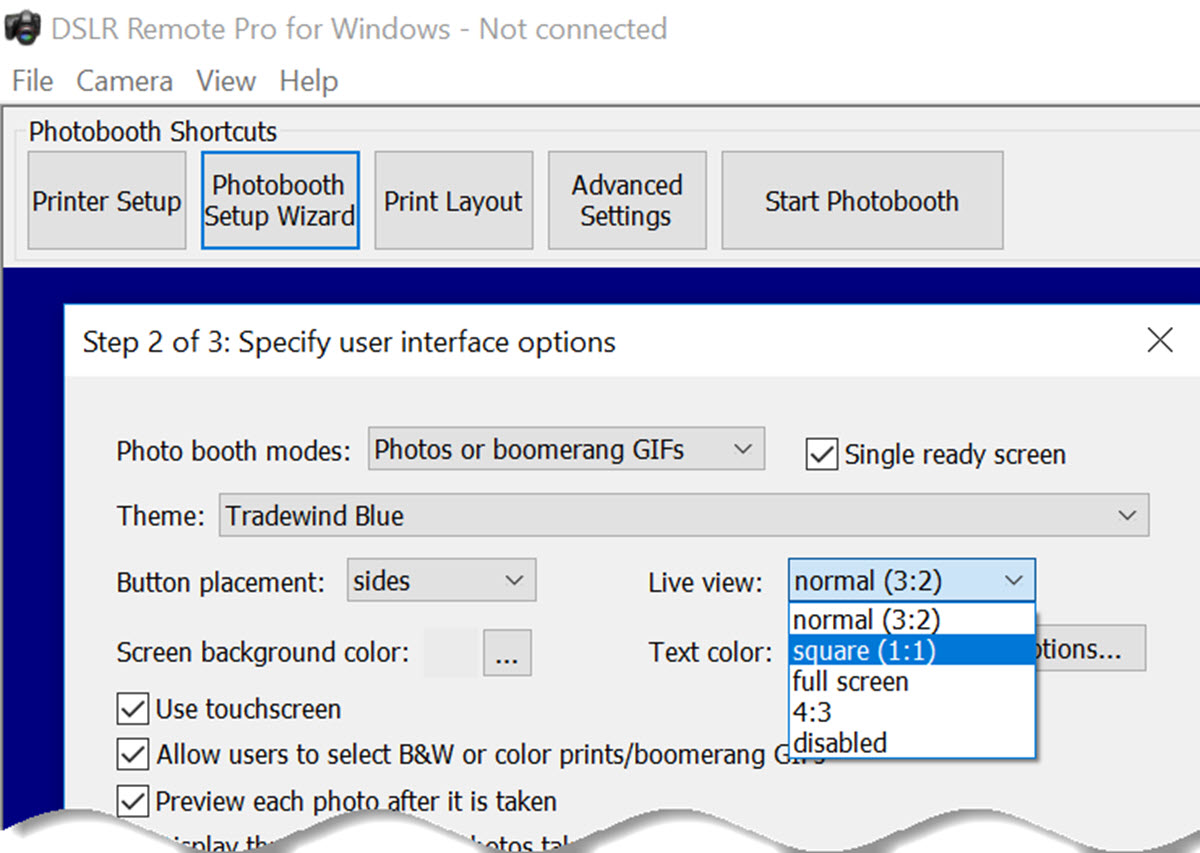Click the DSLR Remote Pro camera icon
The image size is (1200, 853).
(x=22, y=28)
